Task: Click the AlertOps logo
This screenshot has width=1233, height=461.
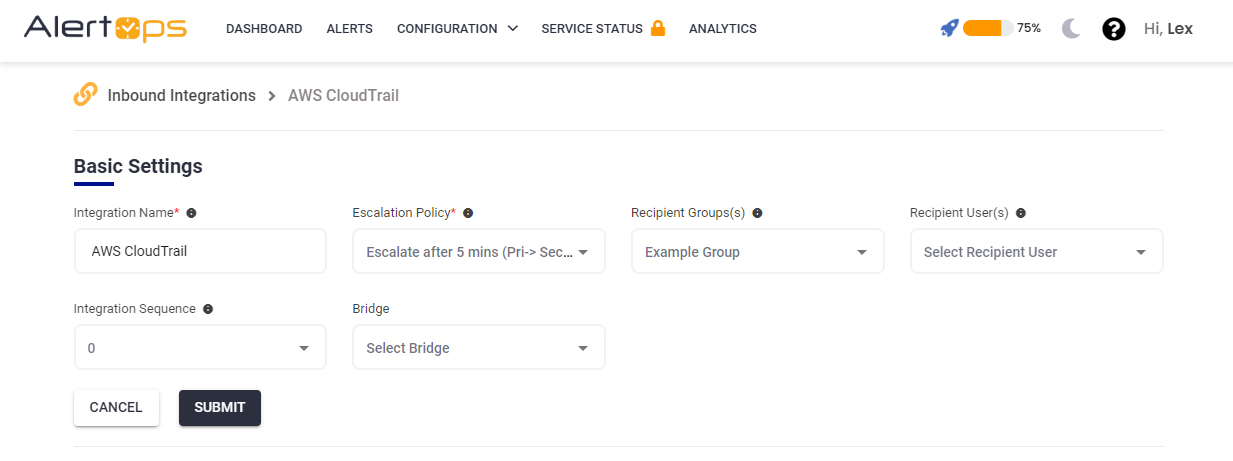Action: (105, 28)
